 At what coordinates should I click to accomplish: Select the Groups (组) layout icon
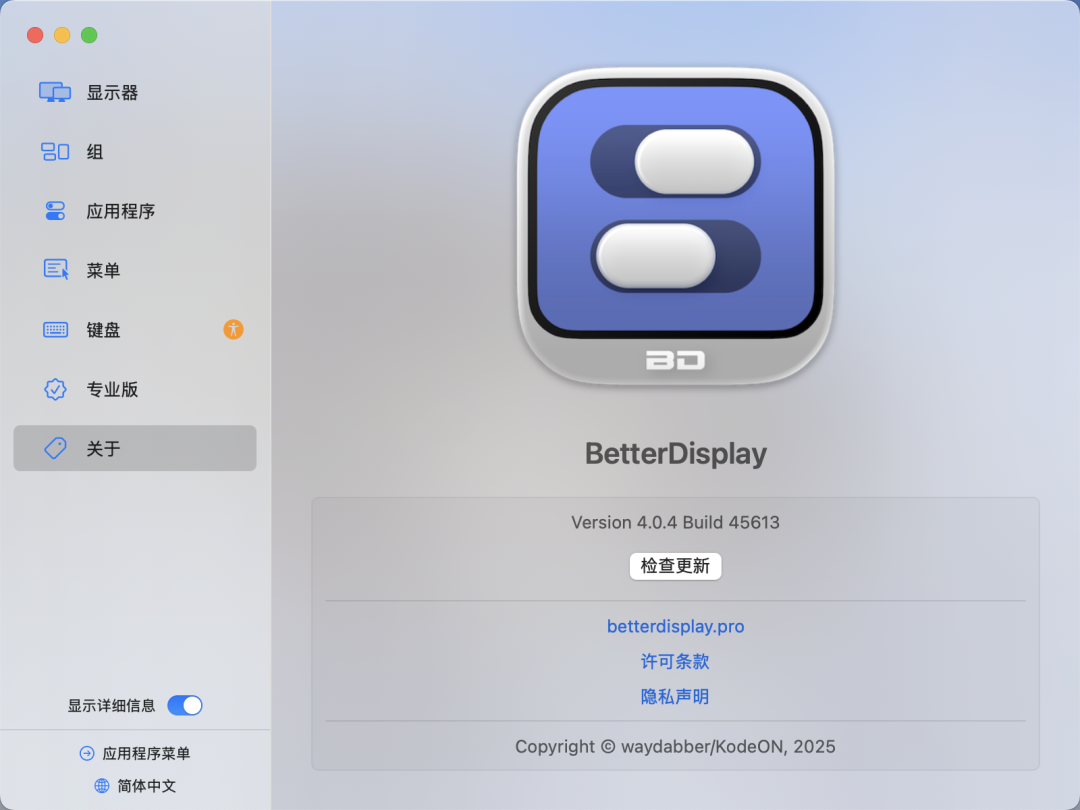55,152
